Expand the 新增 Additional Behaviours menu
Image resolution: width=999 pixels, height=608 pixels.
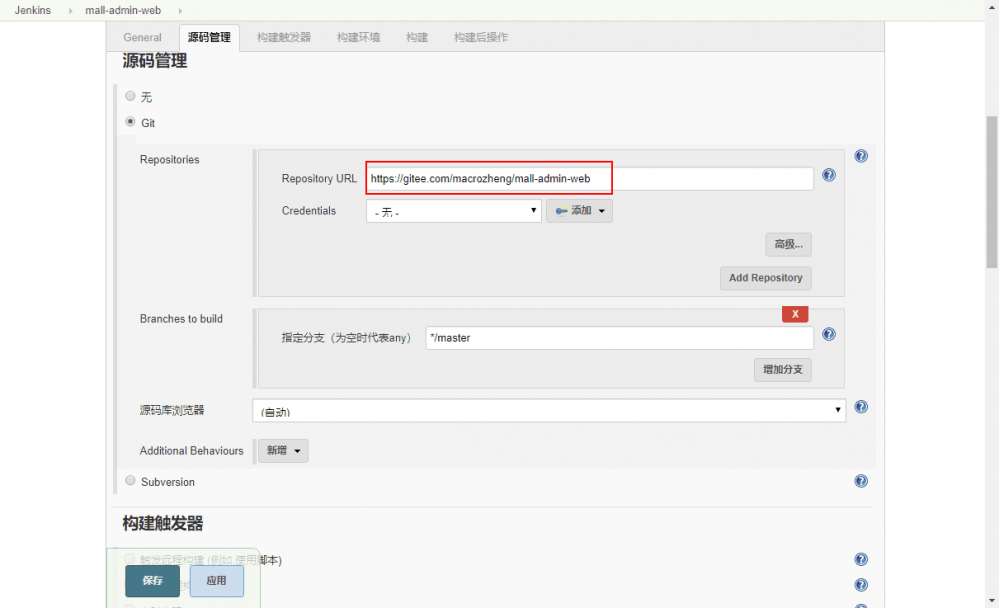click(x=283, y=450)
